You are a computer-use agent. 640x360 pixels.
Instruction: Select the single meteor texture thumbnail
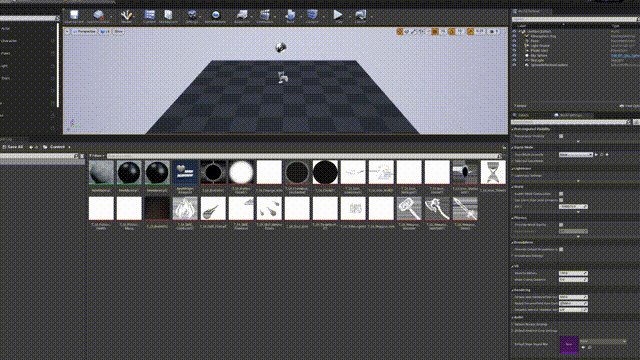(x=213, y=209)
